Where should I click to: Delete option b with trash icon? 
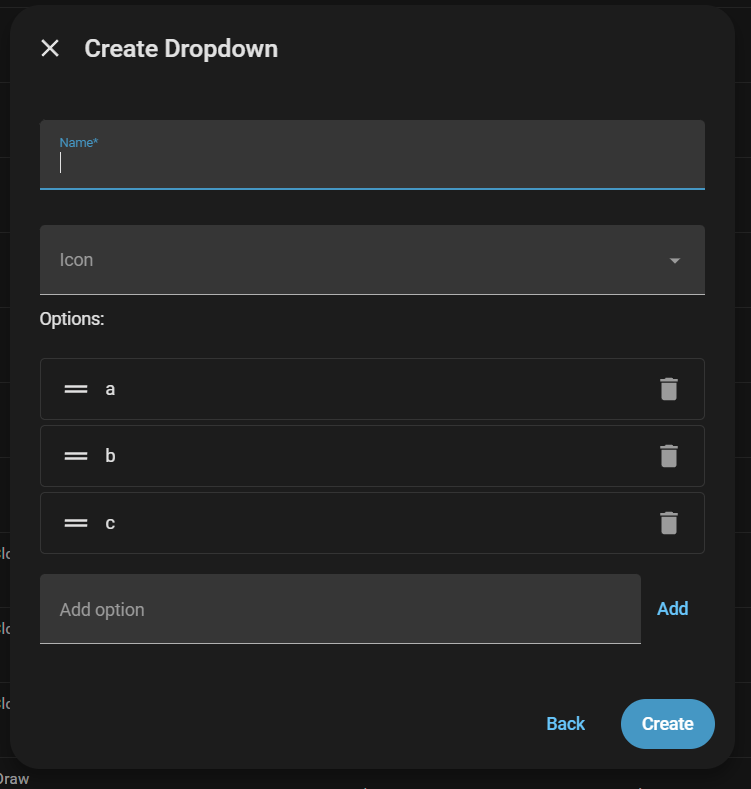tap(669, 456)
